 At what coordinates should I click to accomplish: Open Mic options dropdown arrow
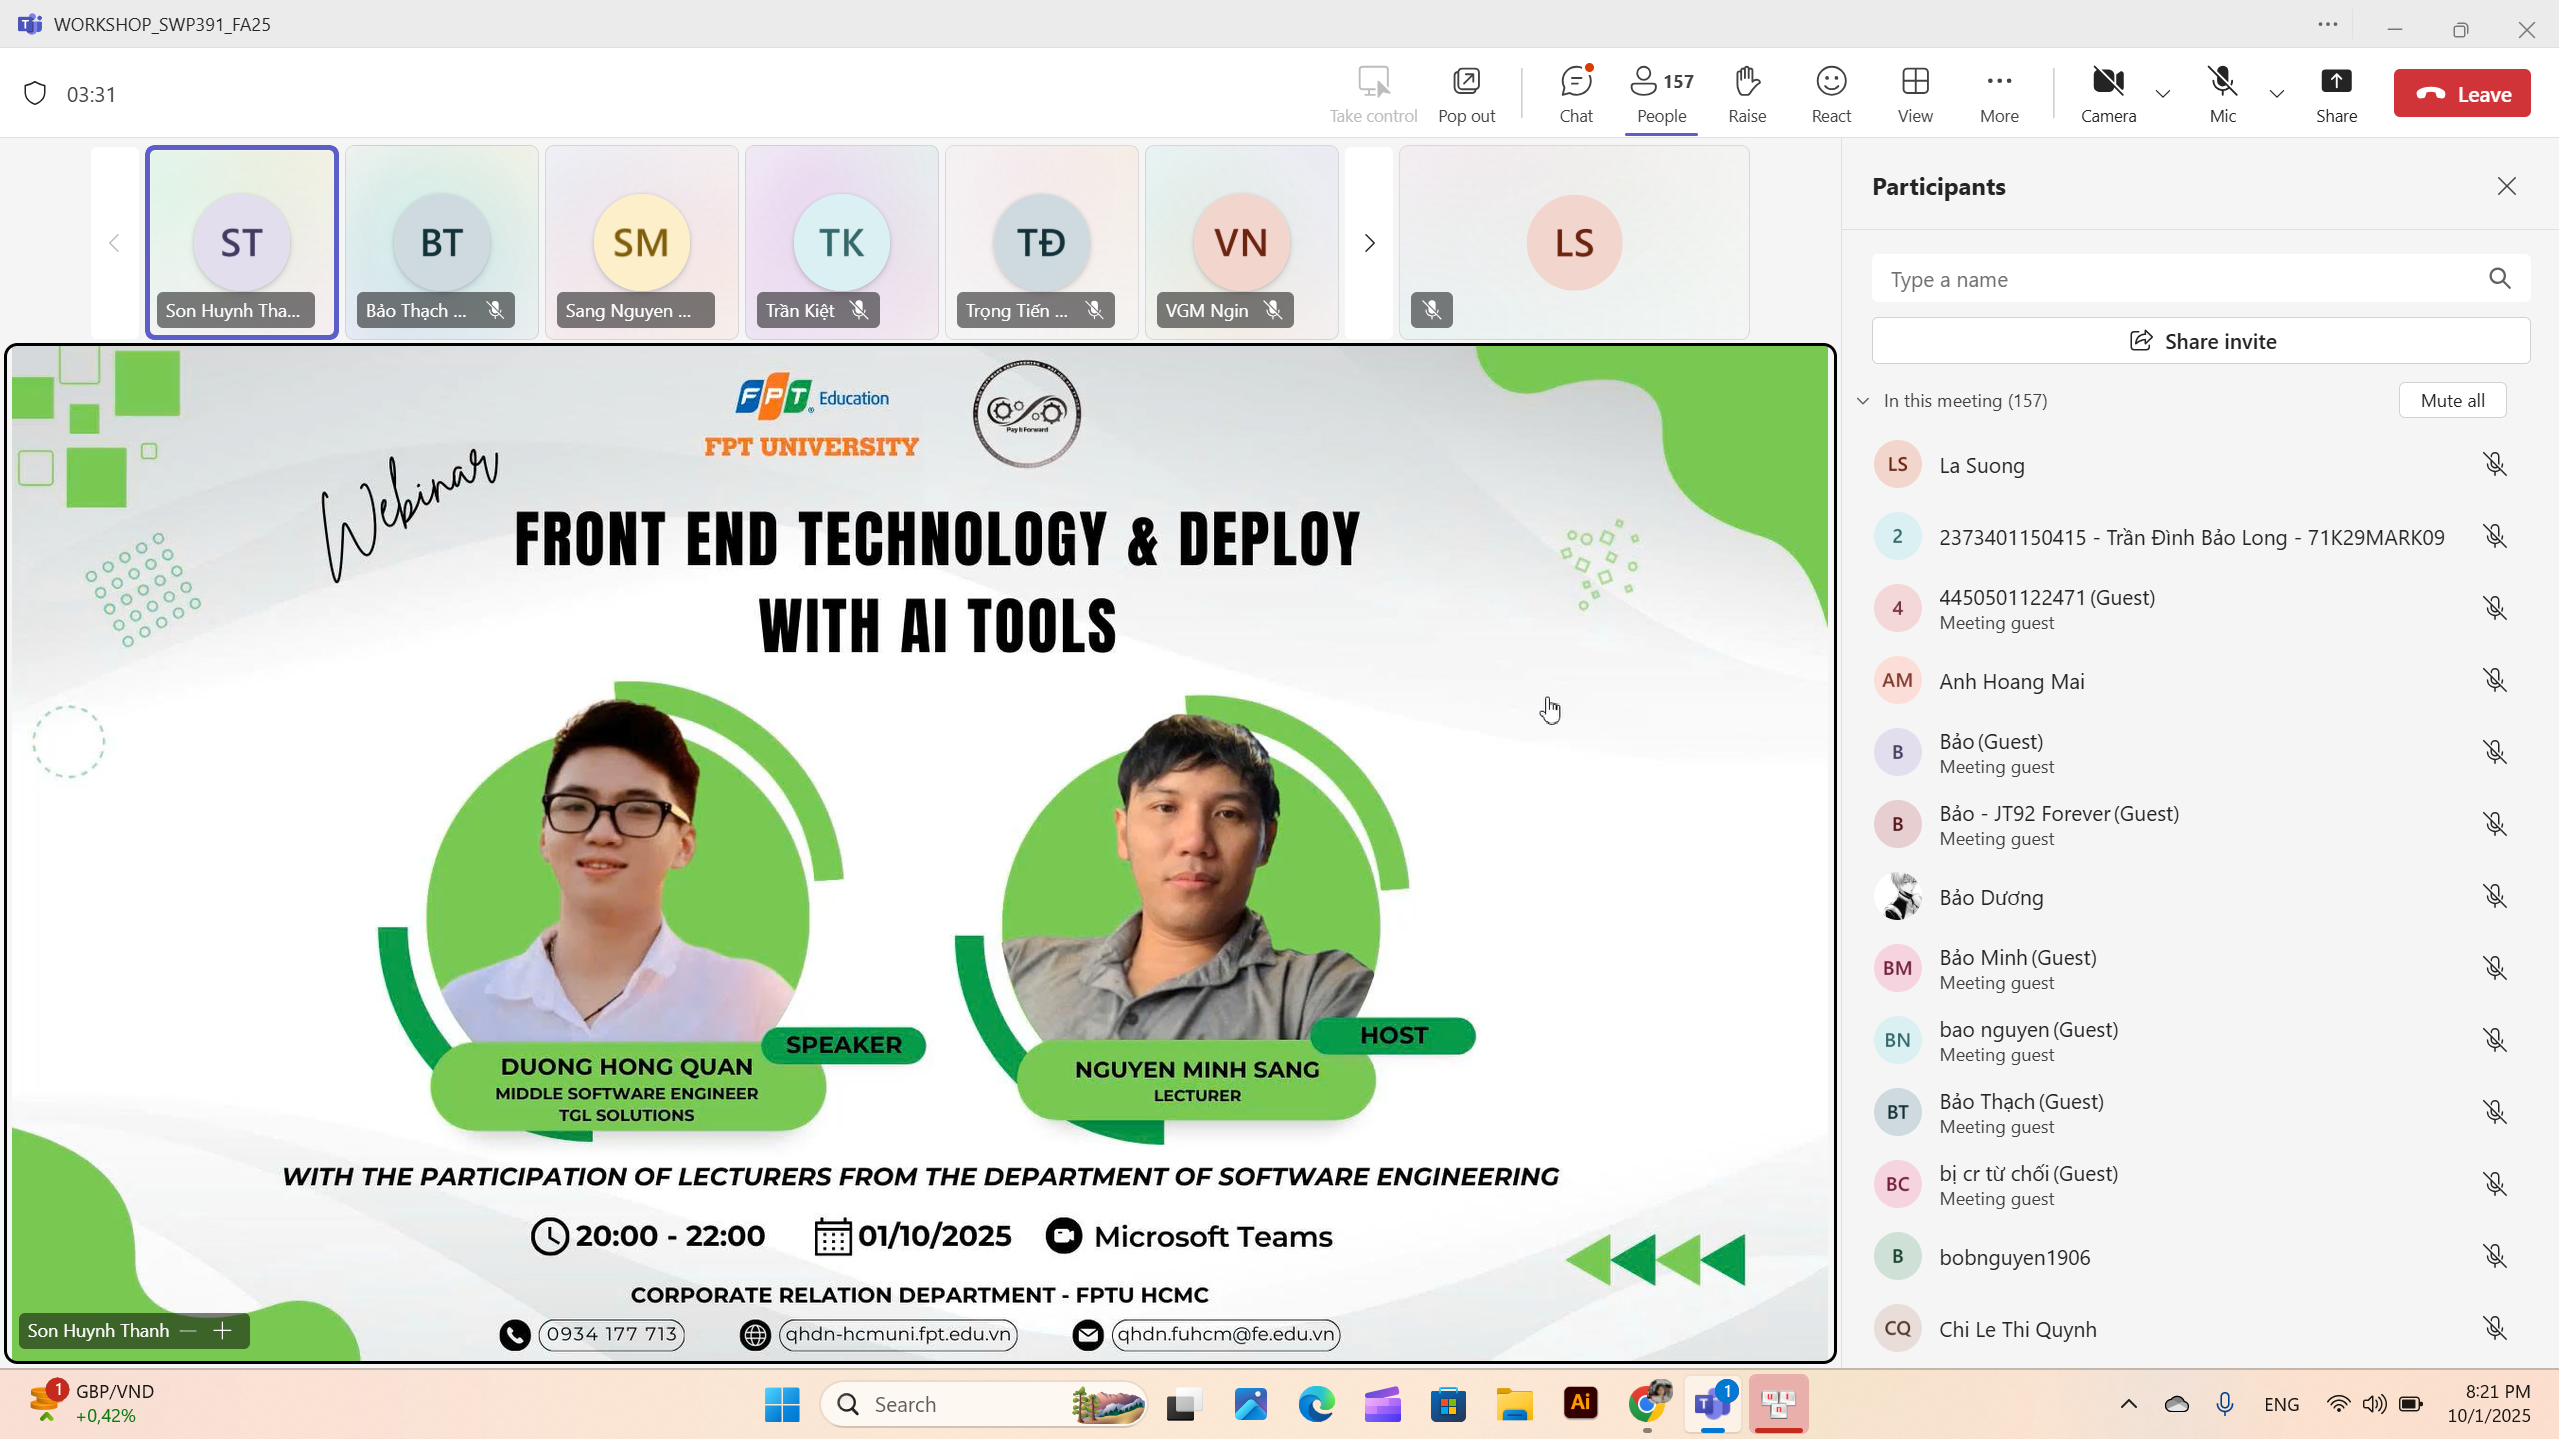[x=2277, y=94]
